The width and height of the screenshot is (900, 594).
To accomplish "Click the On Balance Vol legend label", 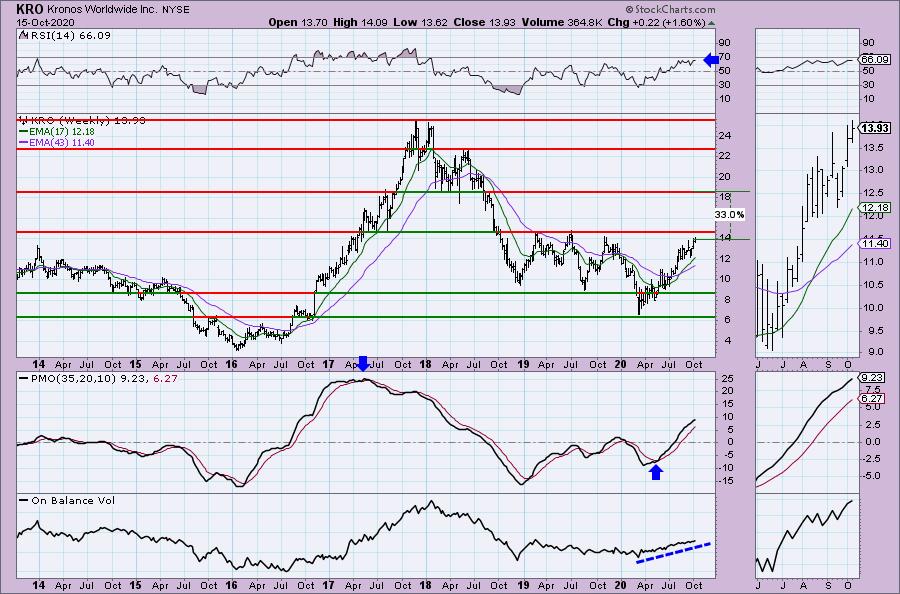I will pyautogui.click(x=73, y=500).
